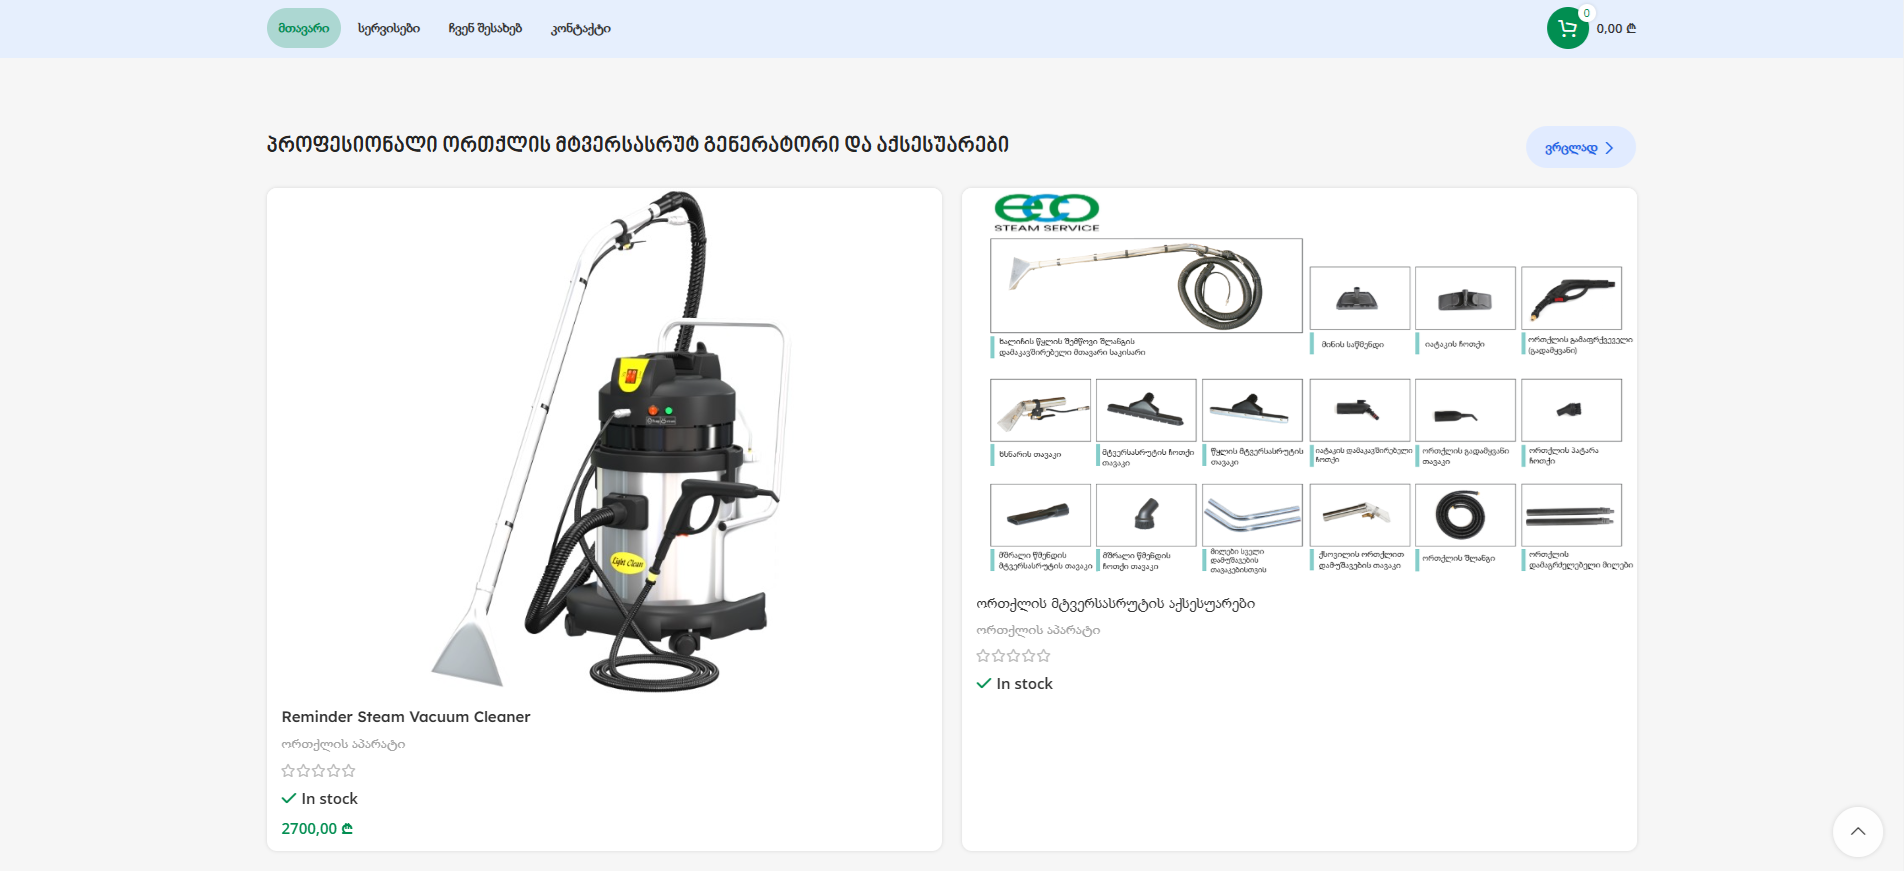Screen dimensions: 1904x871
Task: Open the shopping cart icon
Action: tap(1567, 28)
